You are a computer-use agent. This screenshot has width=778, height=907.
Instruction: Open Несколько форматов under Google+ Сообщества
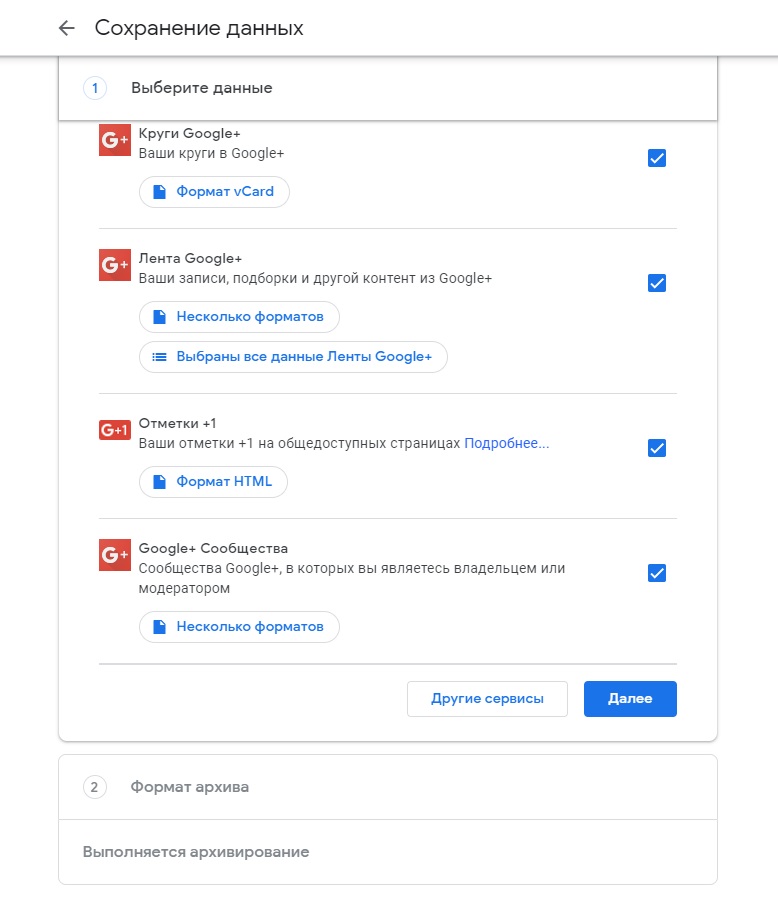point(239,627)
